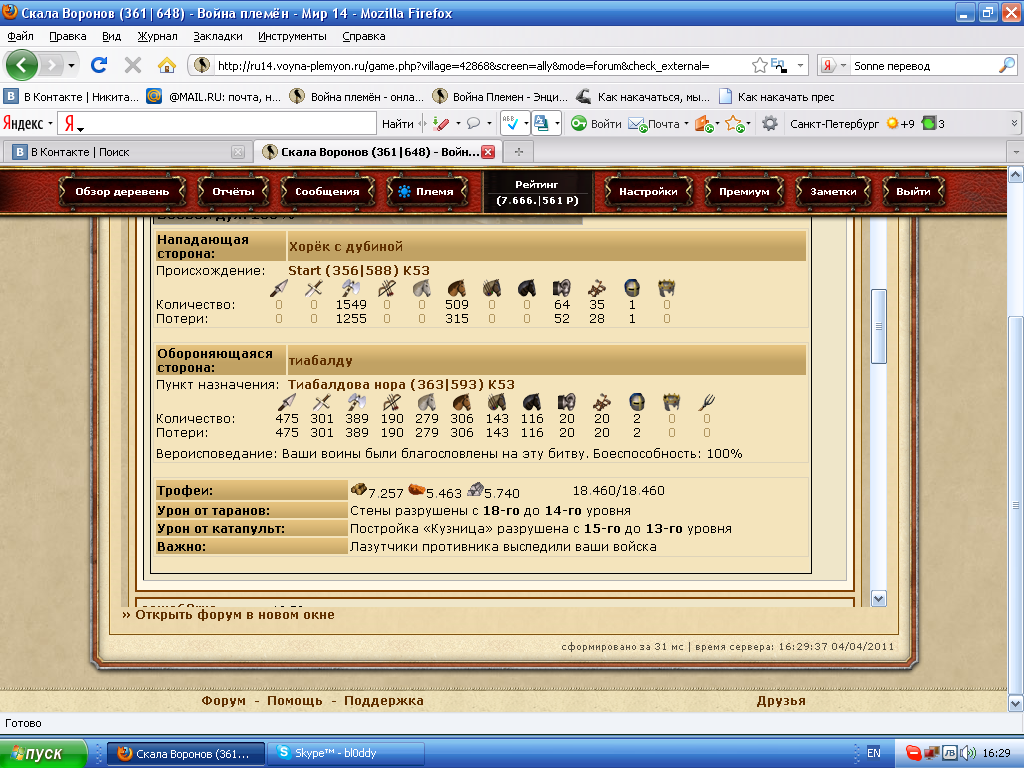Expand the Яндекс logo dropdown
This screenshot has height=768, width=1024.
click(x=50, y=123)
